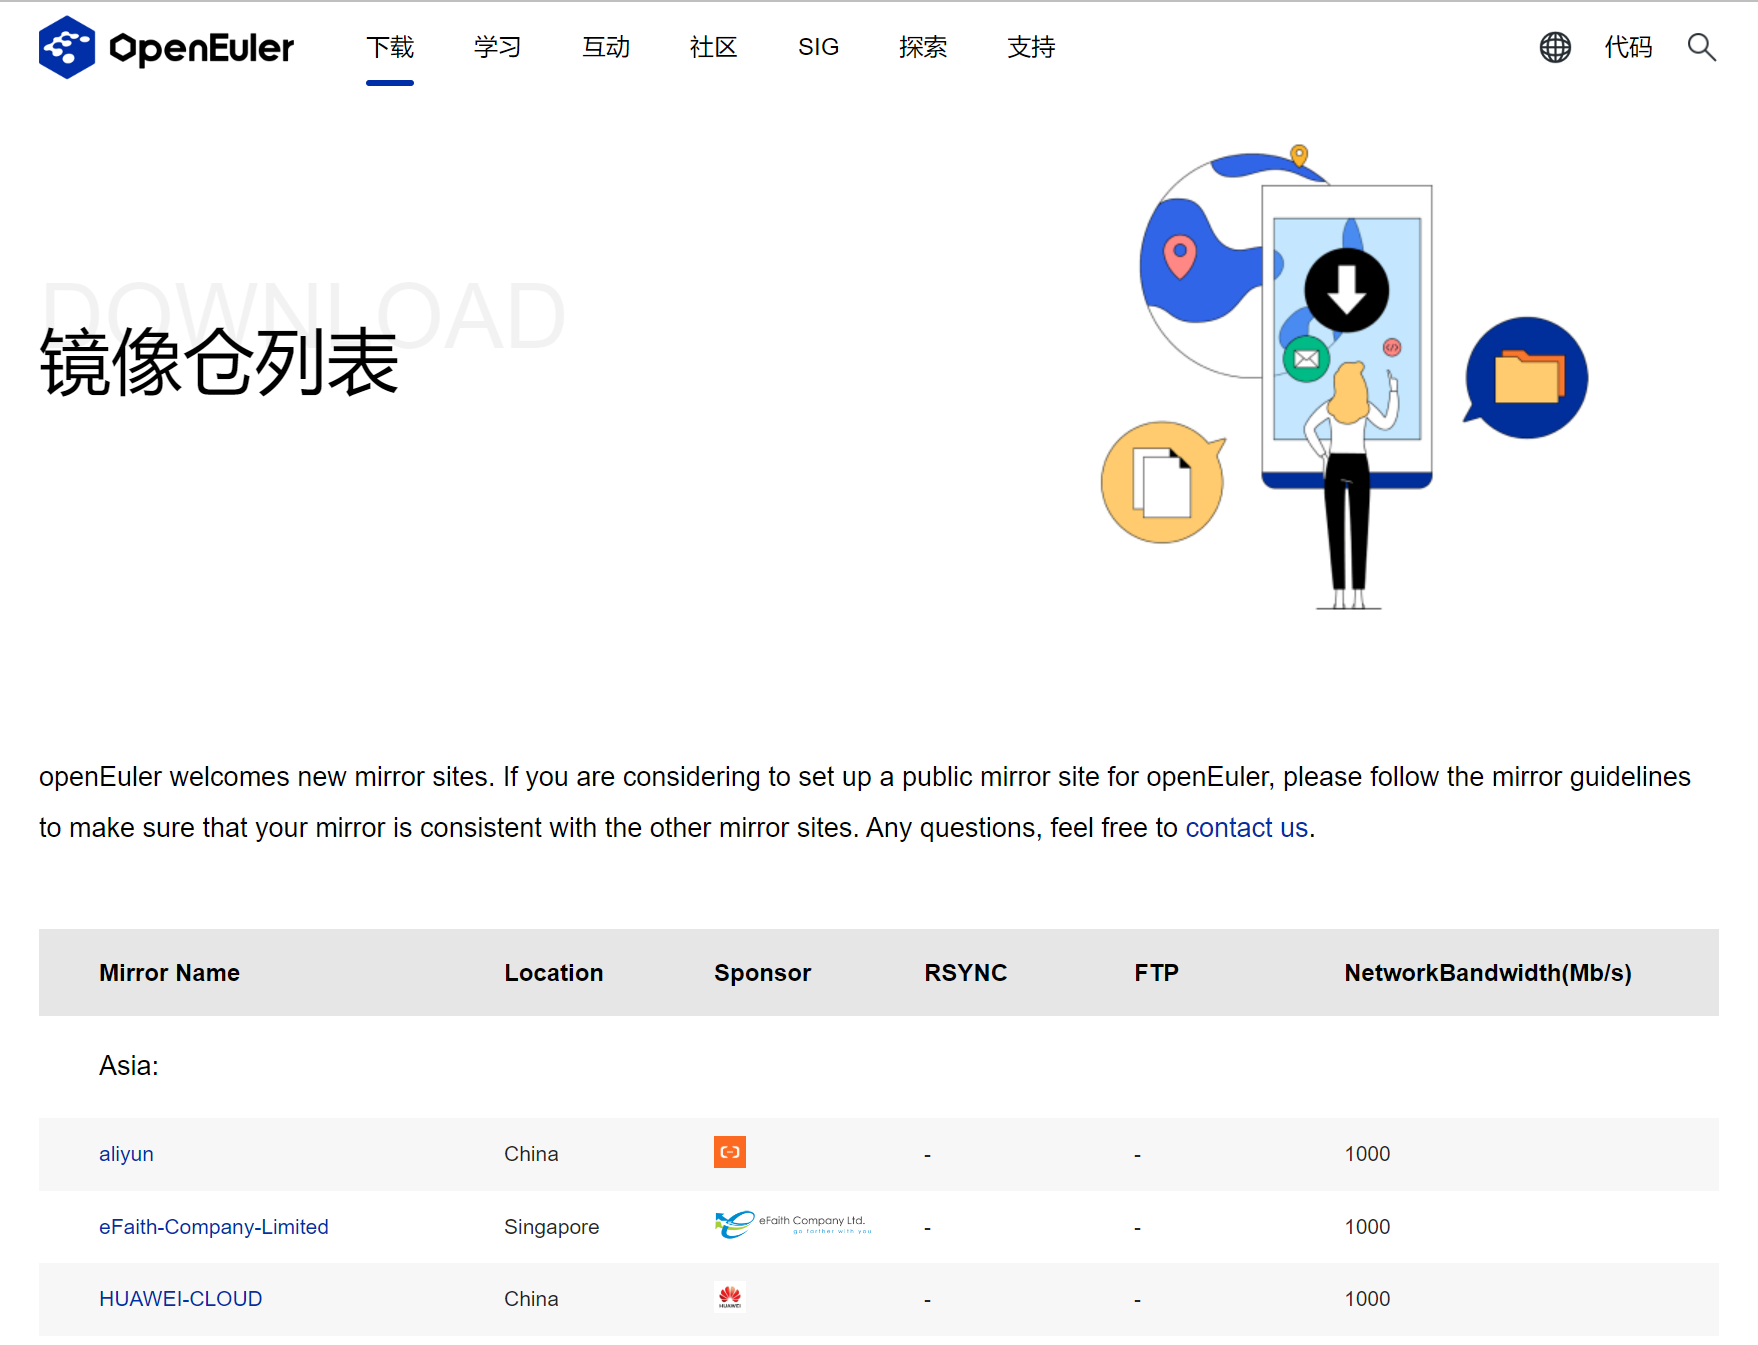Image resolution: width=1758 pixels, height=1345 pixels.
Task: Open the aliyun mirror link
Action: pos(126,1154)
